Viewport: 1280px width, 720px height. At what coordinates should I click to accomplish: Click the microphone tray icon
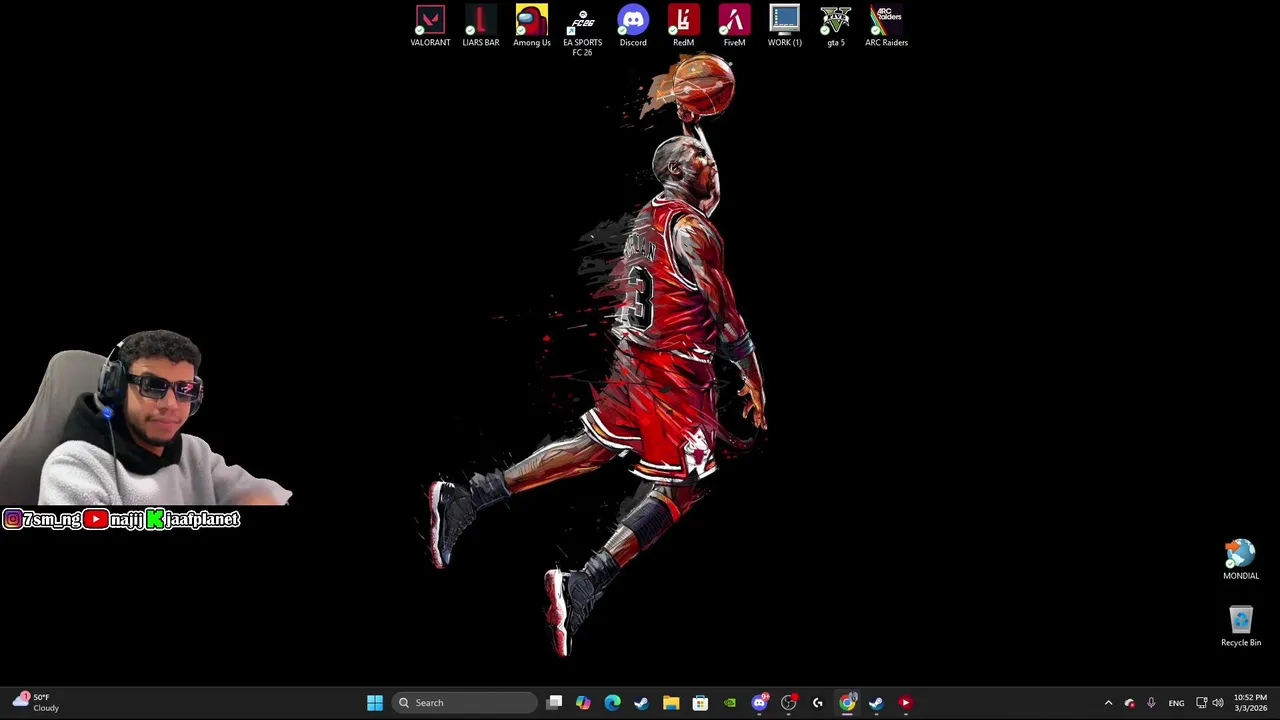click(1151, 703)
